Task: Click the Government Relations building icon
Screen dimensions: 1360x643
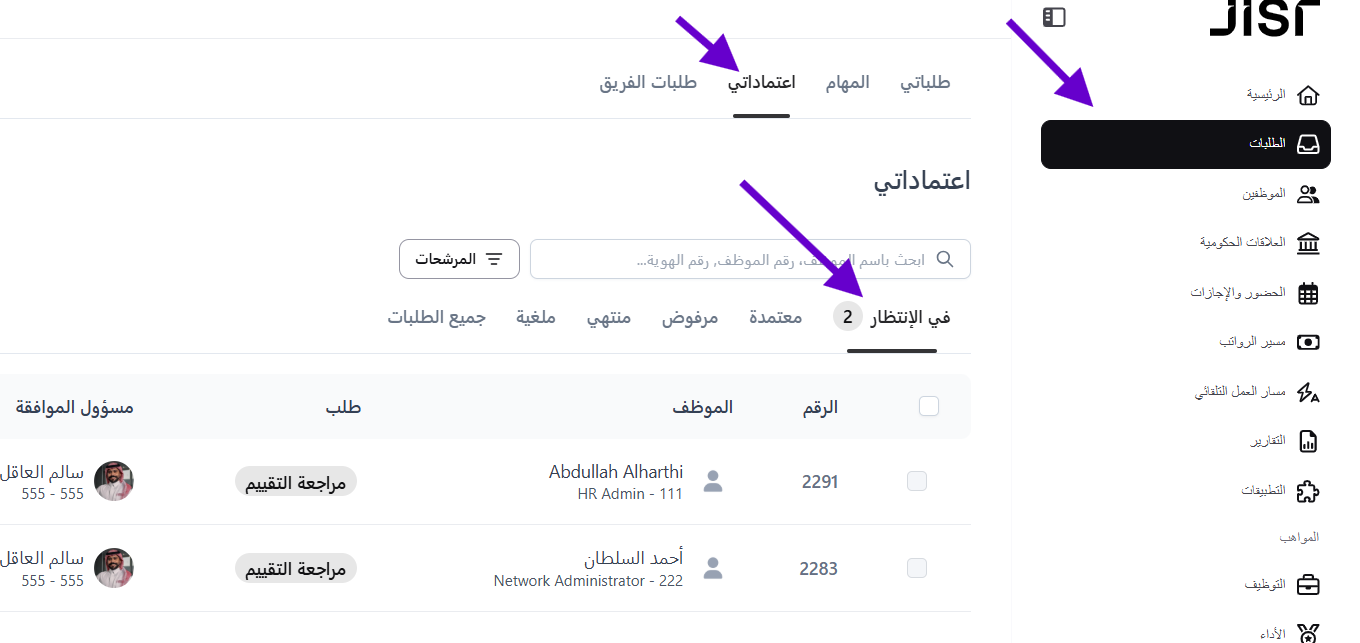Action: 1307,243
